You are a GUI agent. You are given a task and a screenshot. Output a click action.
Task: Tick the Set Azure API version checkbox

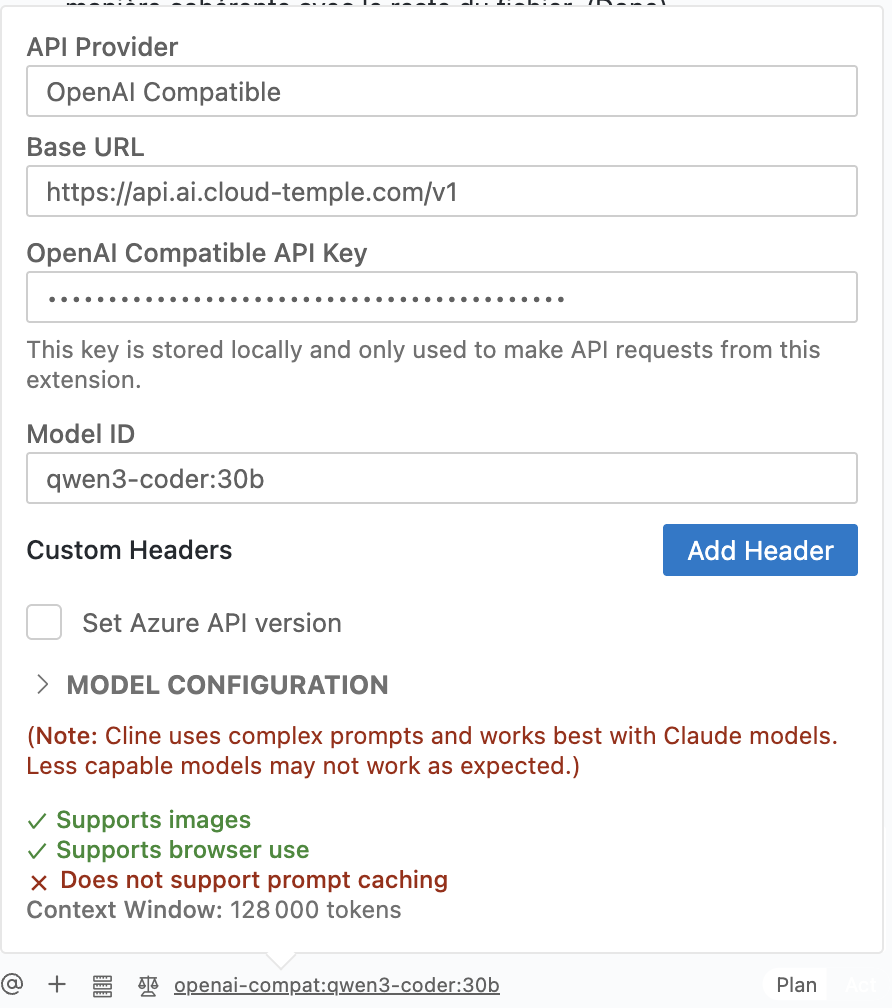click(x=44, y=622)
